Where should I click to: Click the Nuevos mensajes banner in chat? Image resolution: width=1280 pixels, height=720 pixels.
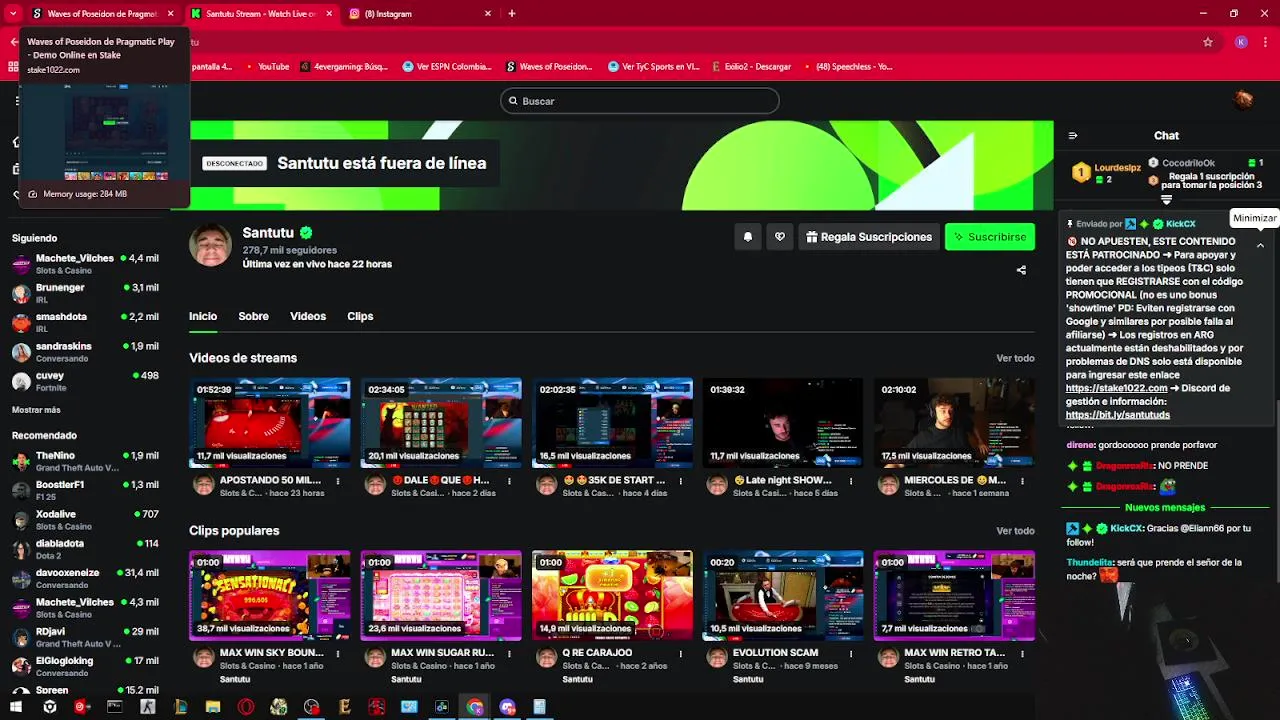pyautogui.click(x=1165, y=508)
